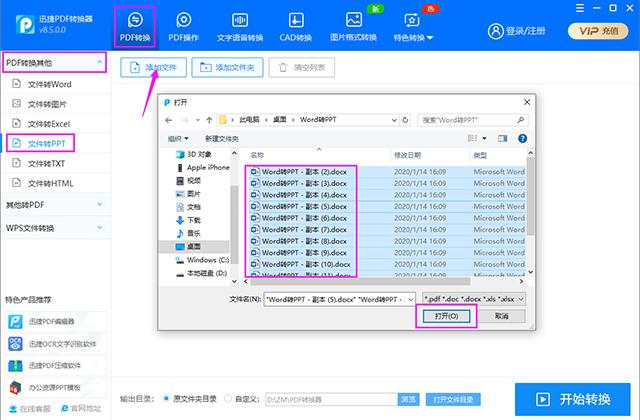
Task: Toggle the preview pane icon
Action: [502, 139]
